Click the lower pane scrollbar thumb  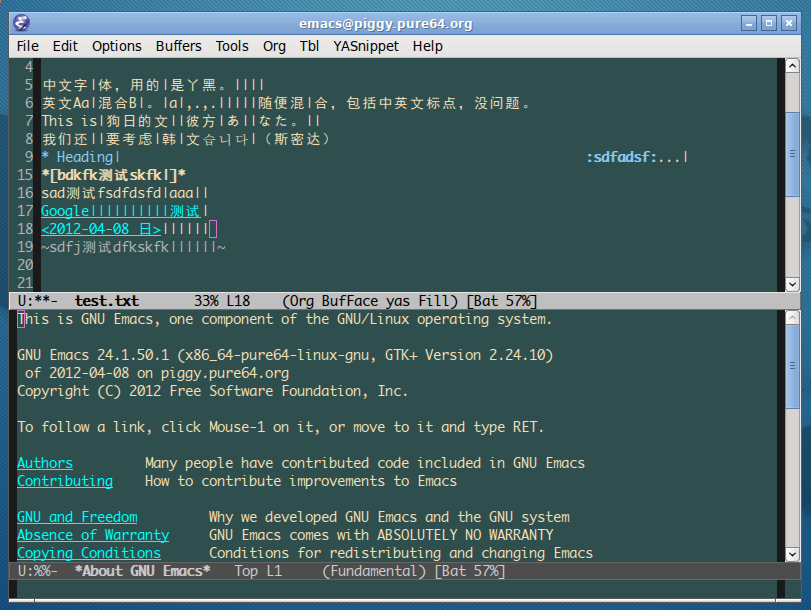(x=792, y=366)
